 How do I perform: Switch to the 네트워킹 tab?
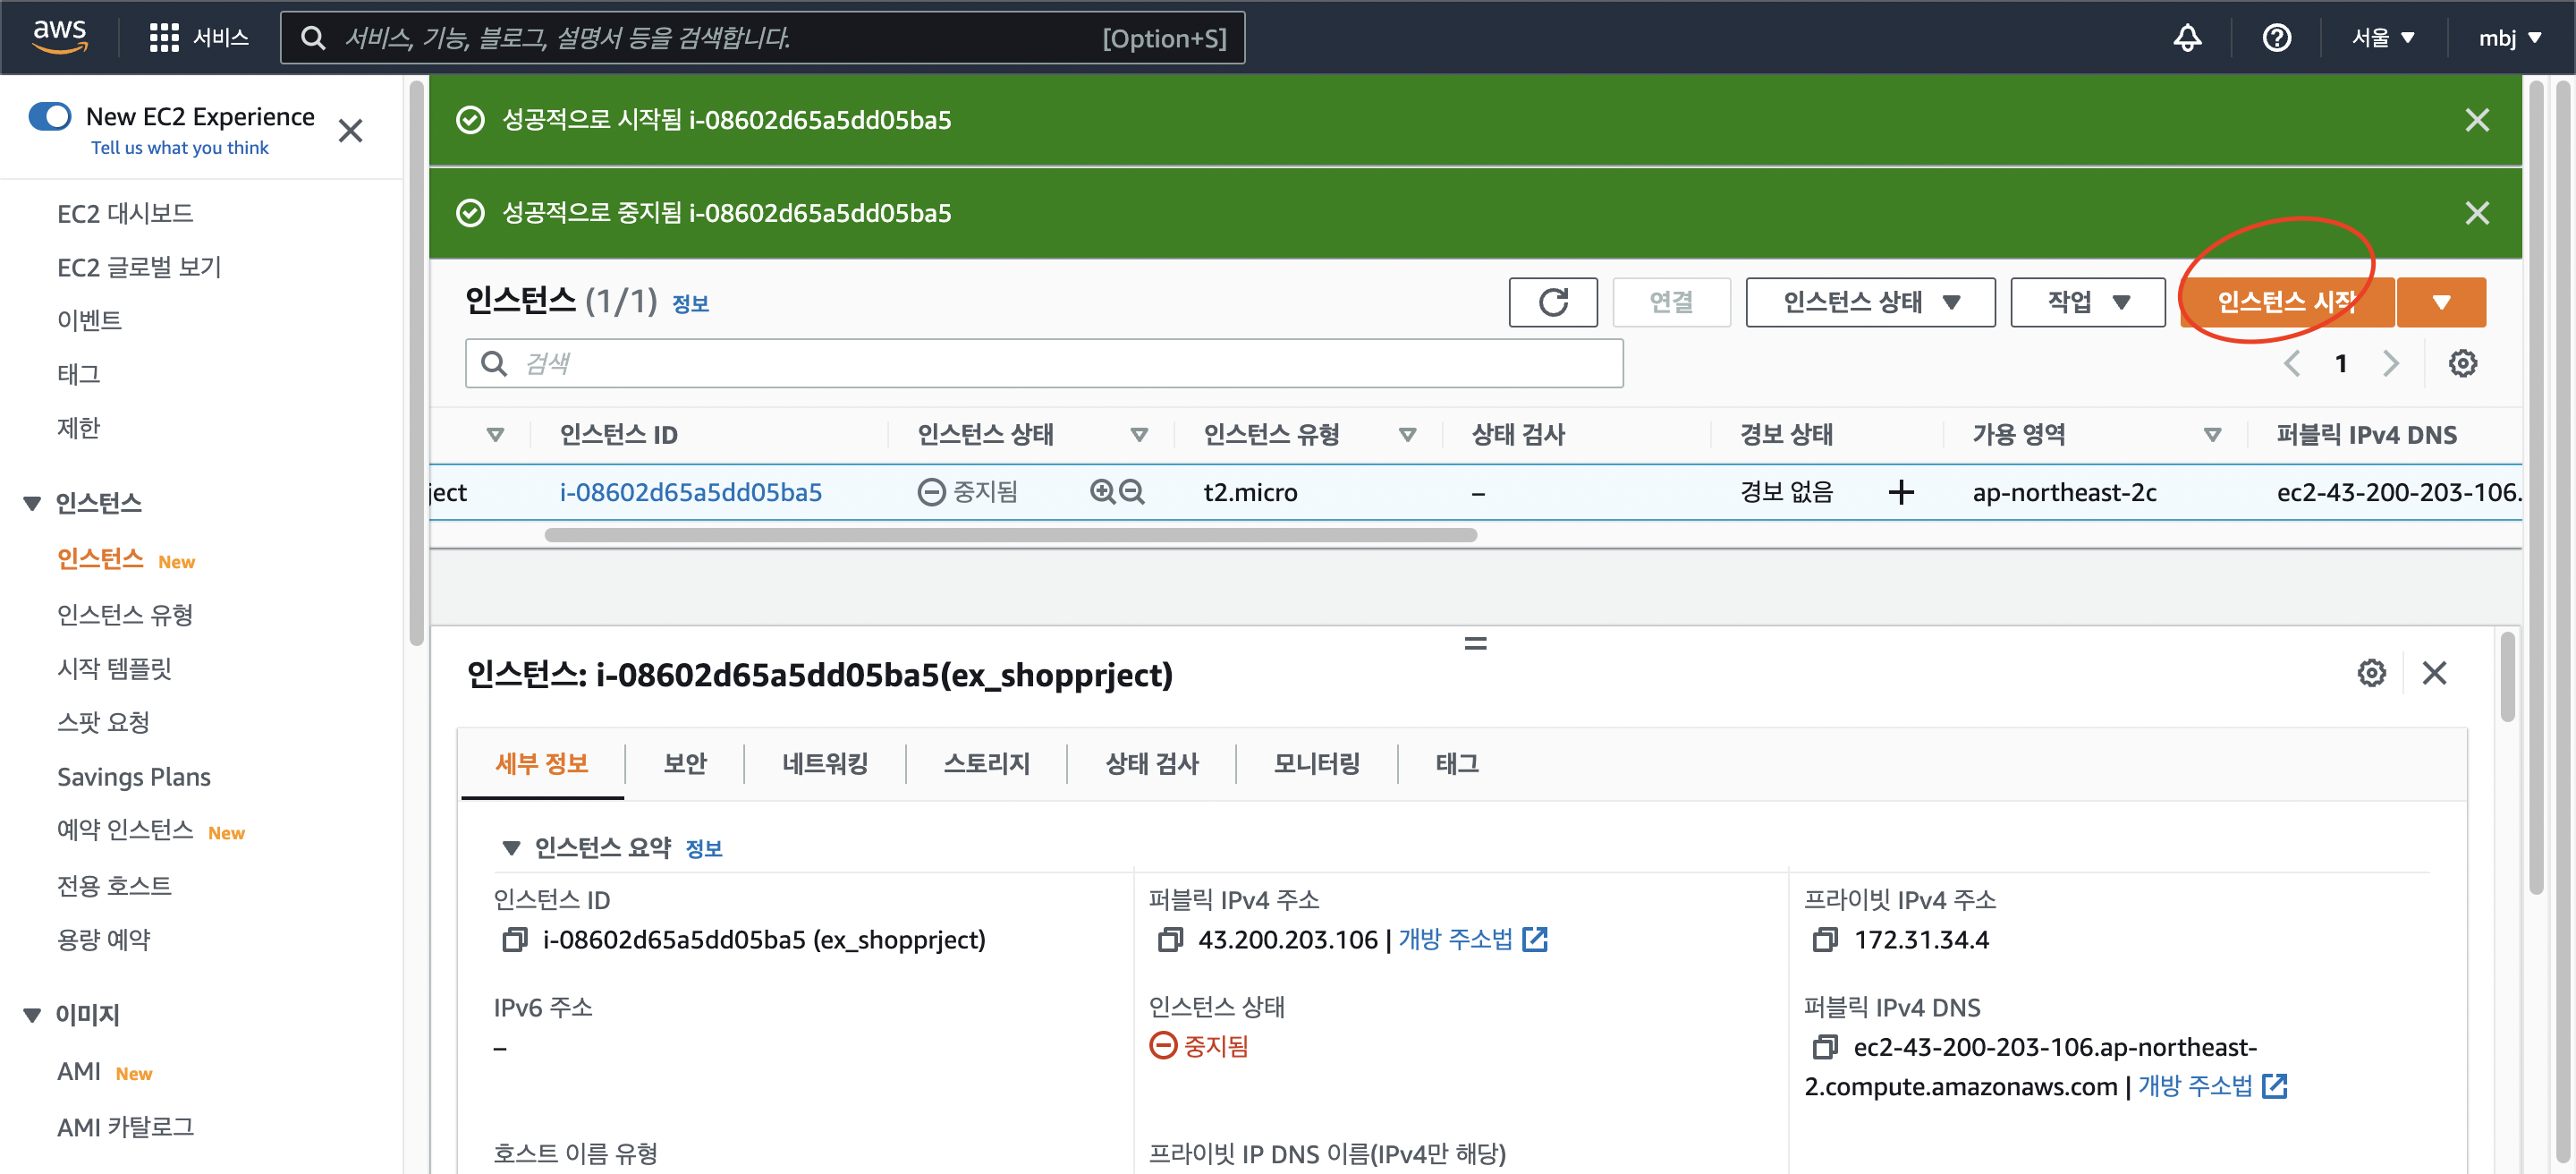[x=824, y=763]
